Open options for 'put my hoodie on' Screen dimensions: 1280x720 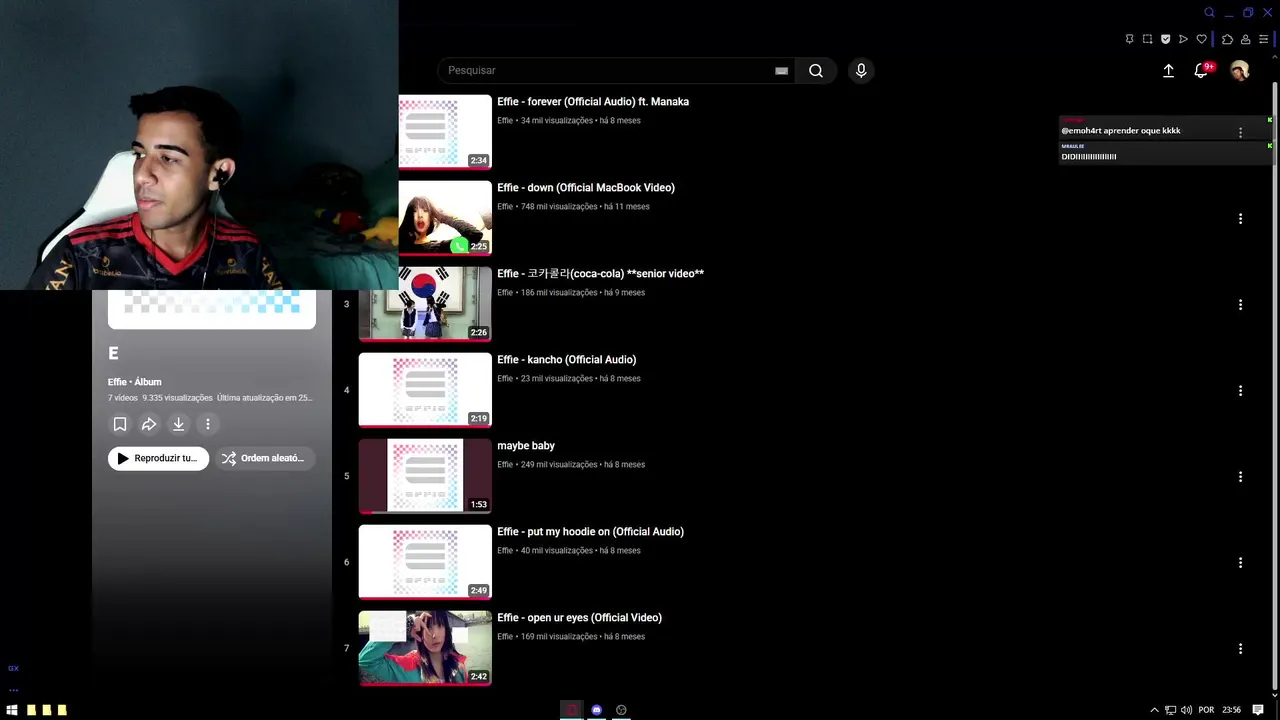[1240, 562]
